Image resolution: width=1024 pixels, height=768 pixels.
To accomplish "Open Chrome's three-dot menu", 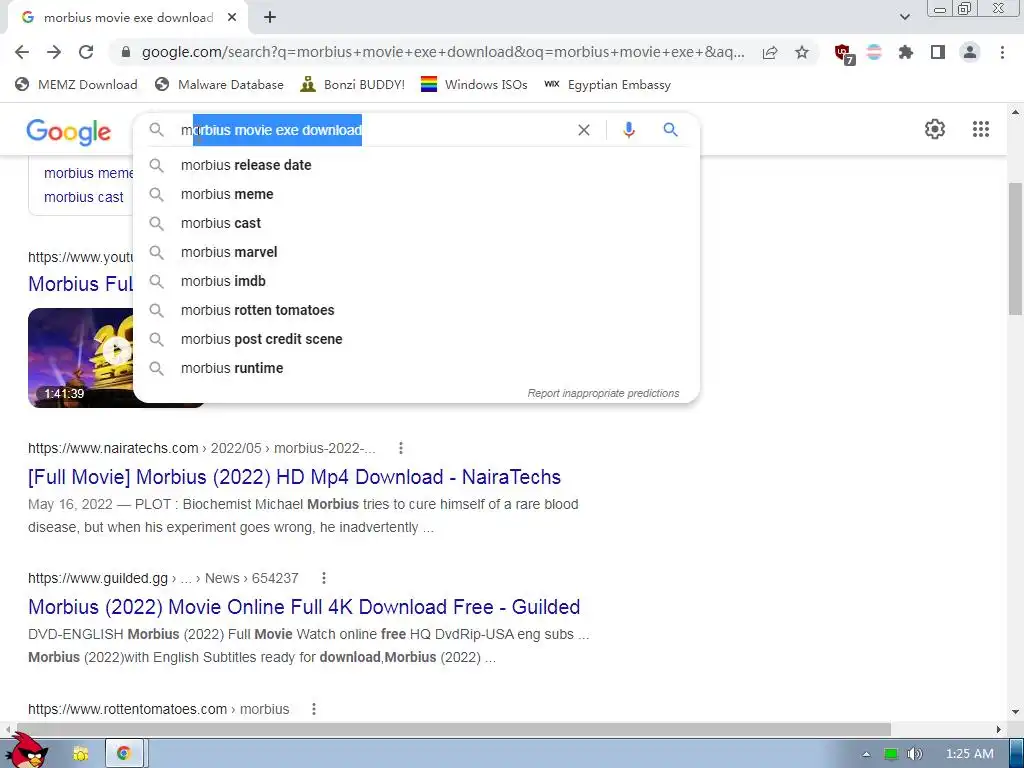I will click(x=1002, y=52).
